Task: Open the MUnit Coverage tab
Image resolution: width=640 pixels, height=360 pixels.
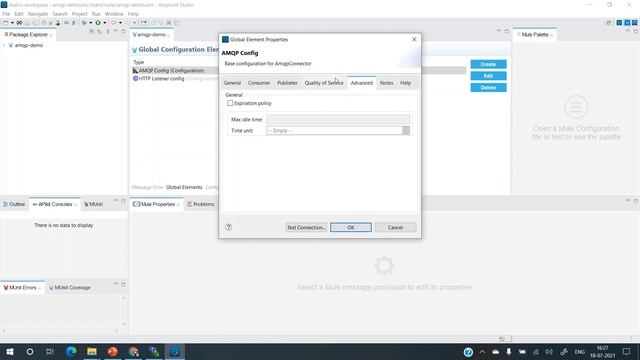Action: tap(70, 288)
